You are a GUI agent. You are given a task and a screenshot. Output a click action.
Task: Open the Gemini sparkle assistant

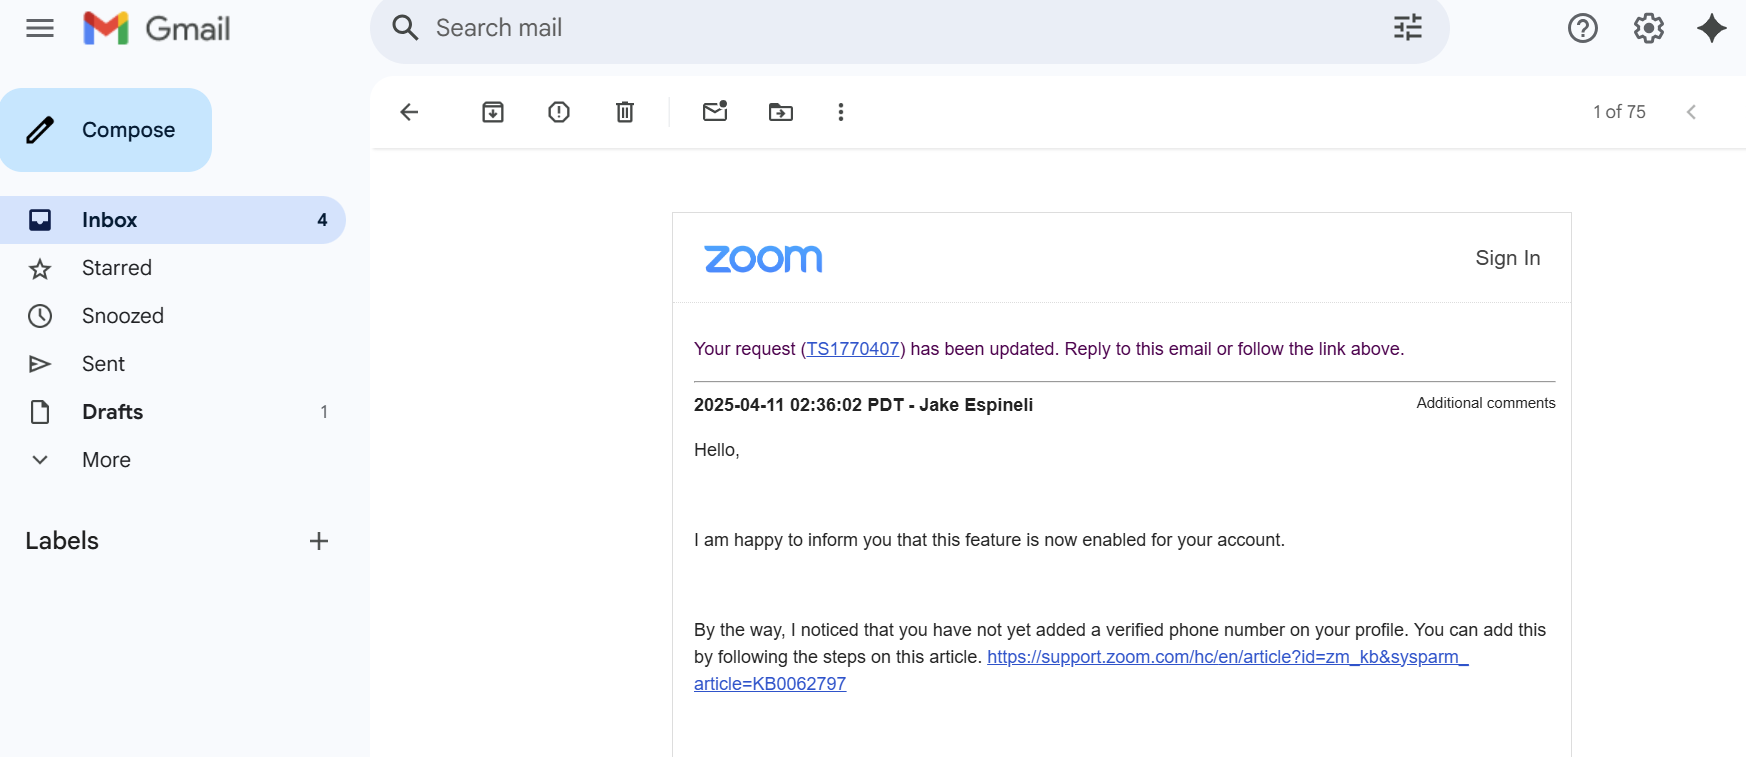1712,28
